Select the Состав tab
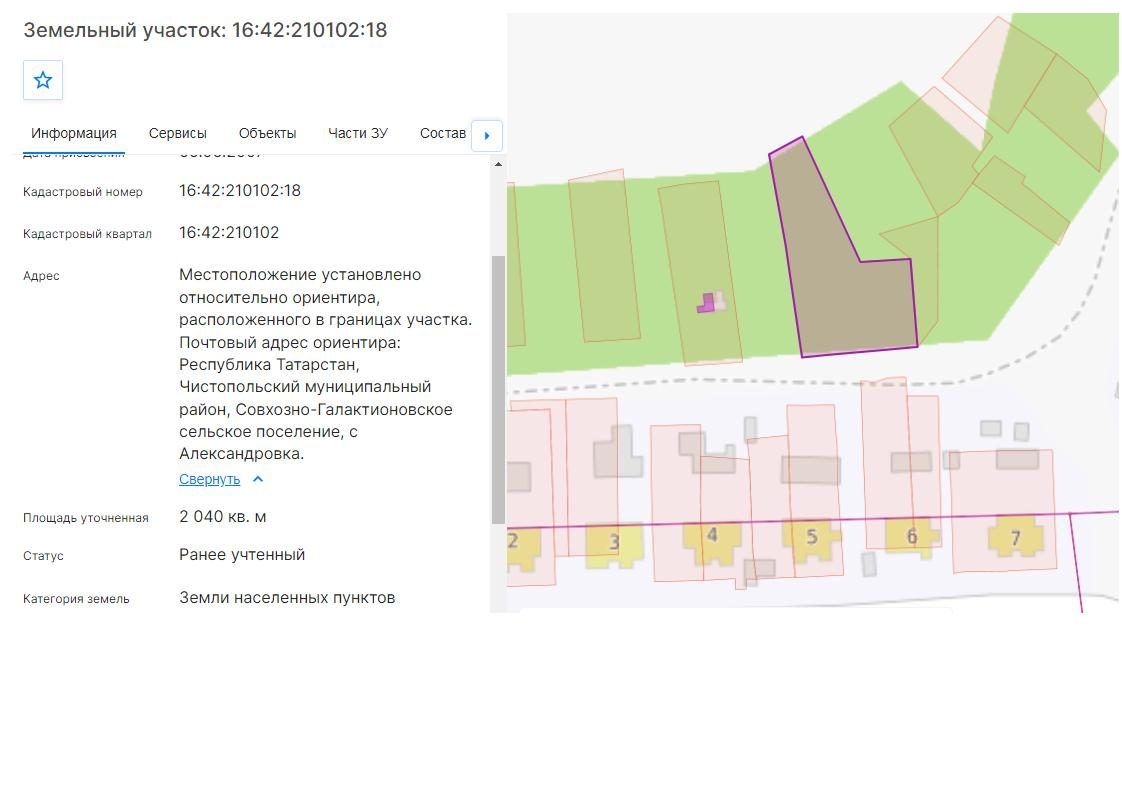 [442, 133]
